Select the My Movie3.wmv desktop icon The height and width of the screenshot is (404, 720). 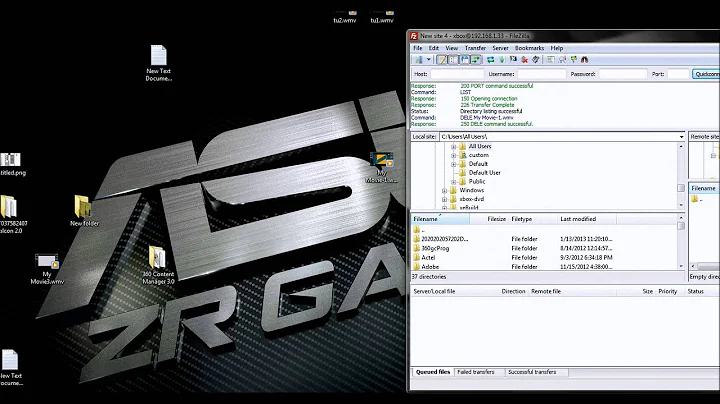tap(47, 269)
